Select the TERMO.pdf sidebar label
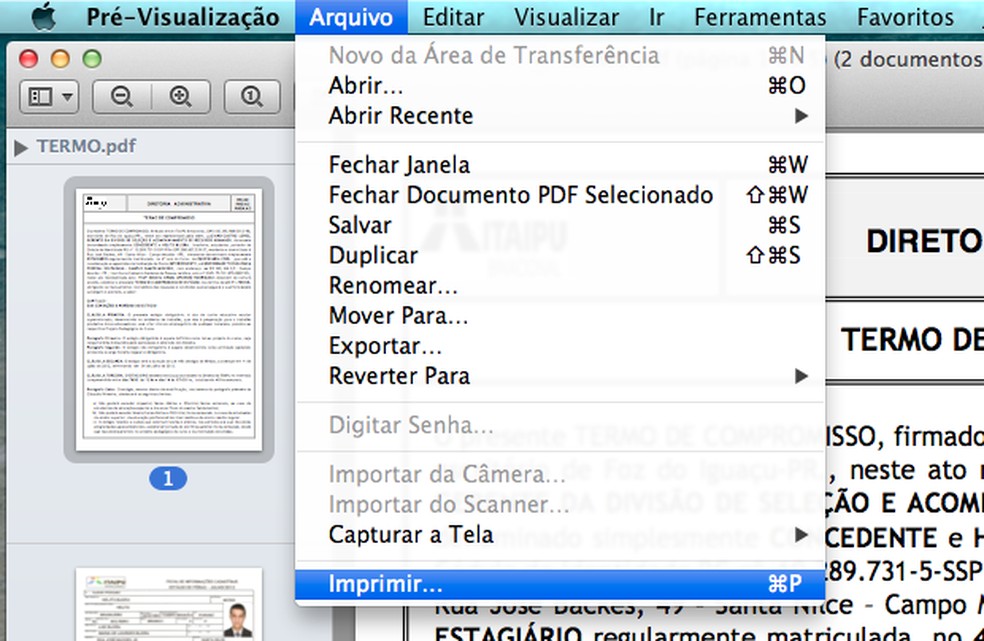Image resolution: width=984 pixels, height=641 pixels. point(87,146)
